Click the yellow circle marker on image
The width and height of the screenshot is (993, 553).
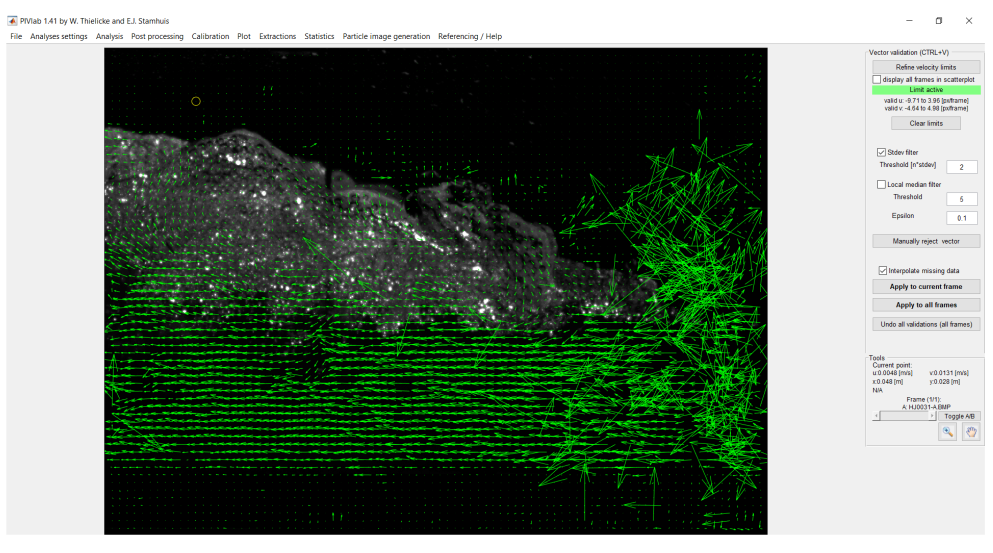point(196,101)
